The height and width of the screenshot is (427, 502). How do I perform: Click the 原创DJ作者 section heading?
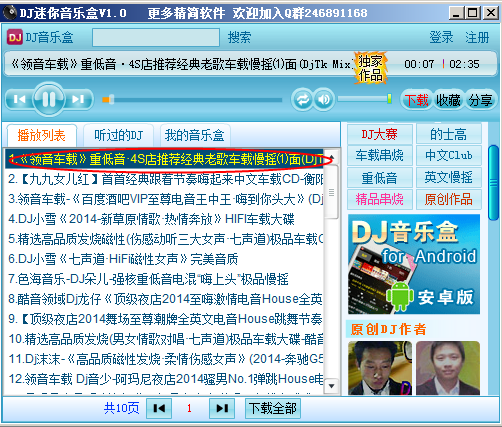click(388, 329)
